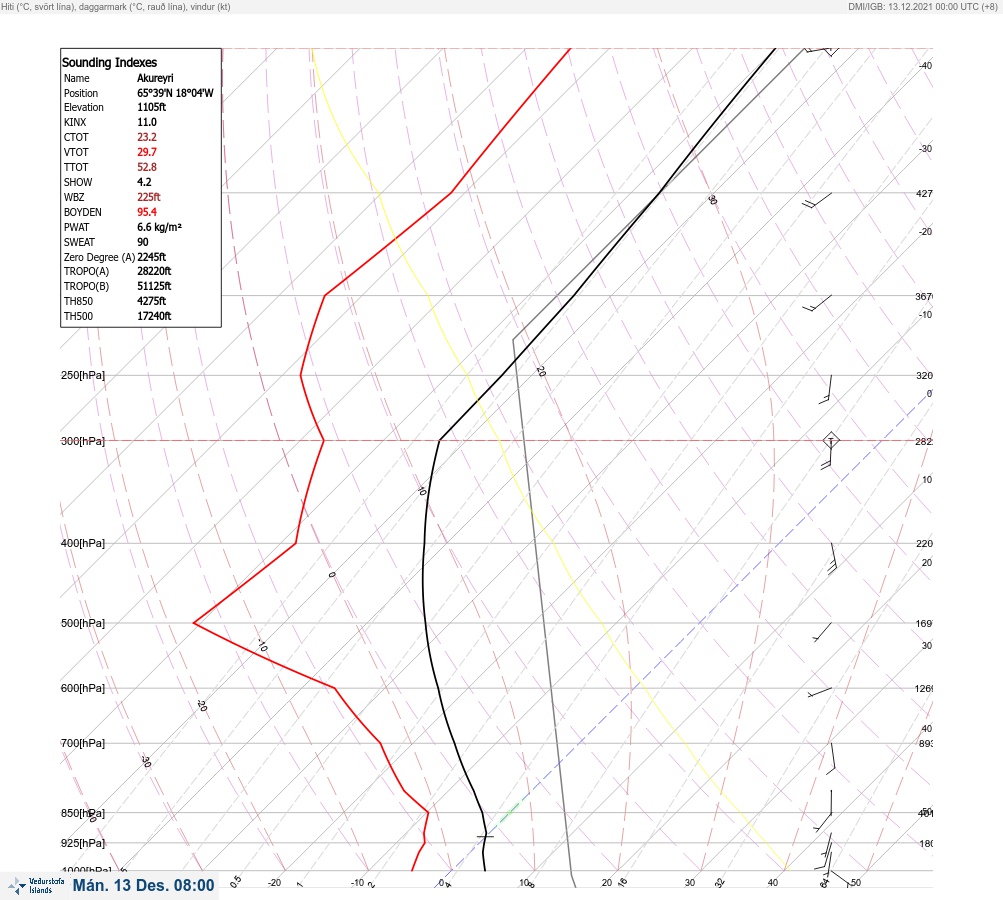Click the 'Mán. 13 Des. 08:00' date label
Viewport: 1003px width, 900px height.
pos(143,885)
